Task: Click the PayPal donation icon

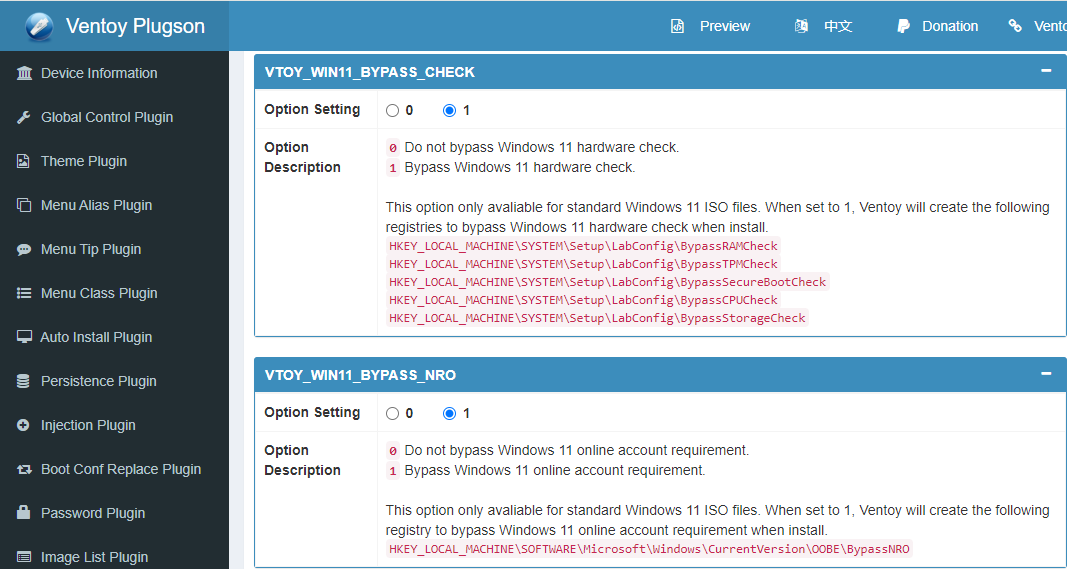Action: [903, 27]
